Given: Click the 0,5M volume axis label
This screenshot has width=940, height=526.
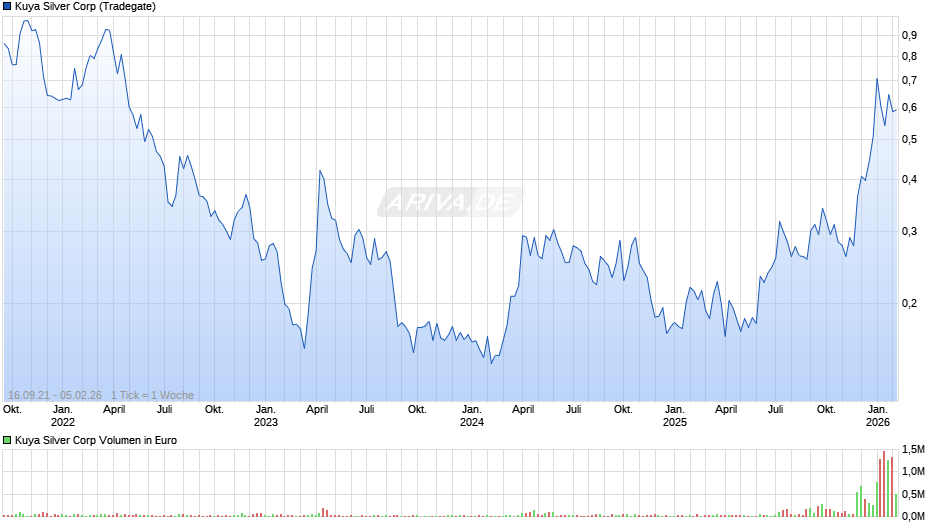Looking at the screenshot, I should click(x=913, y=494).
